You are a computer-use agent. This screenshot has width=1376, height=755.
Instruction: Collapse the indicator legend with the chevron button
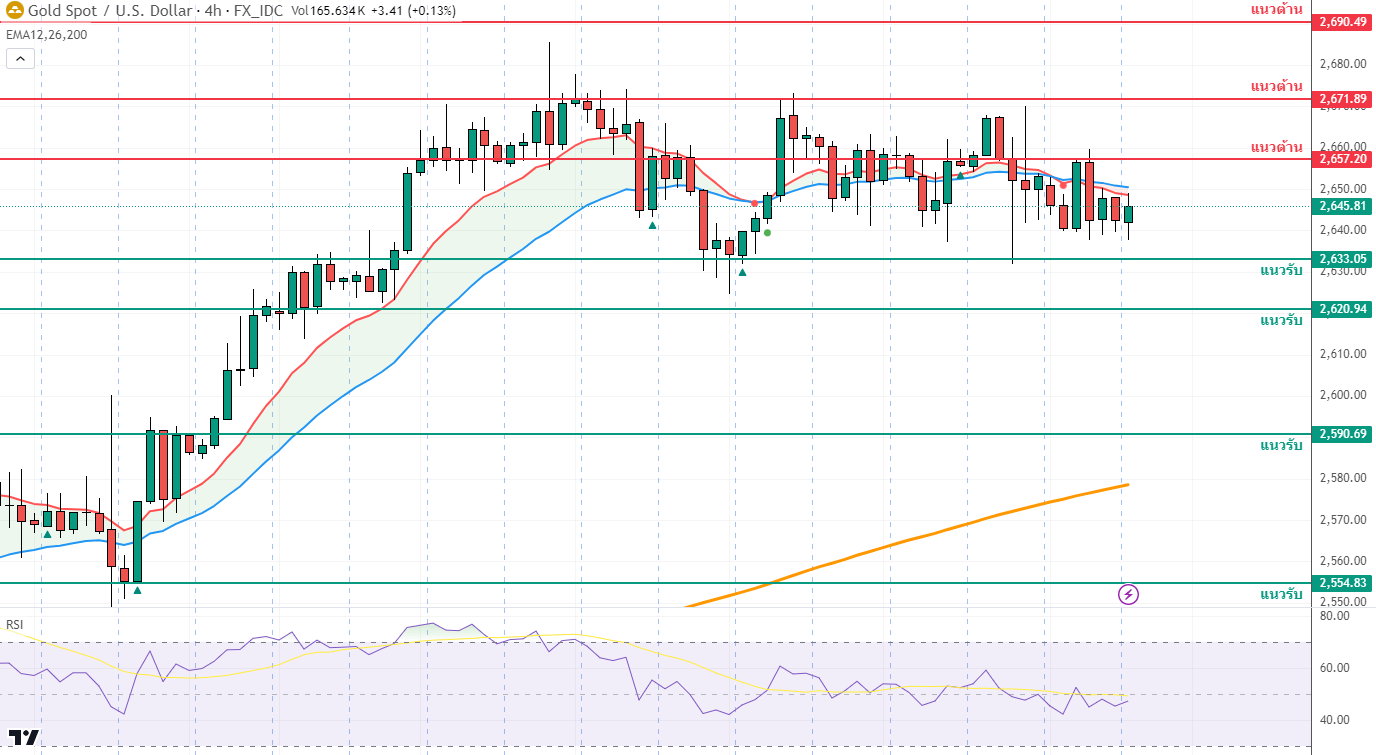[x=20, y=58]
